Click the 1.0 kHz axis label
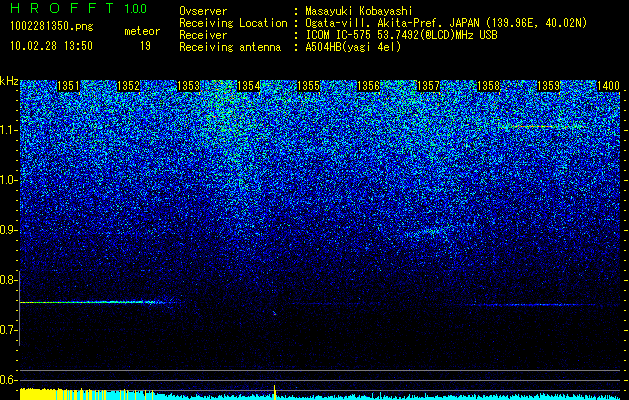 coord(8,180)
